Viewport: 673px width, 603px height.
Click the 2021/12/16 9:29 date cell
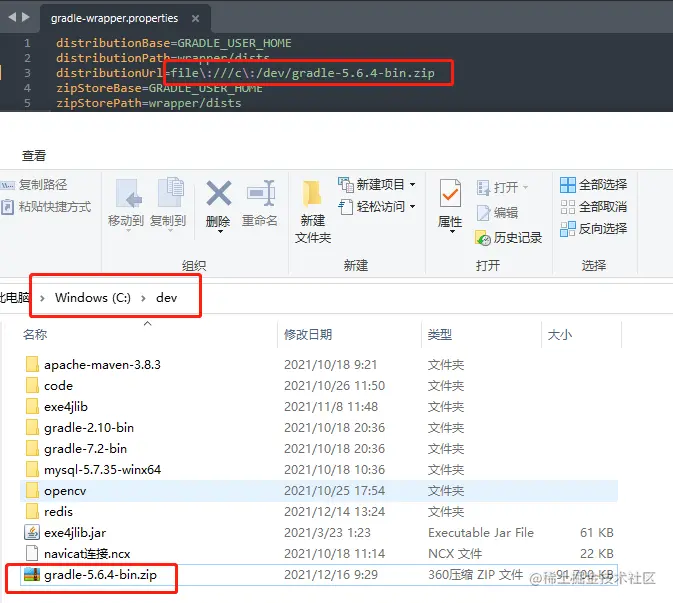pos(330,575)
